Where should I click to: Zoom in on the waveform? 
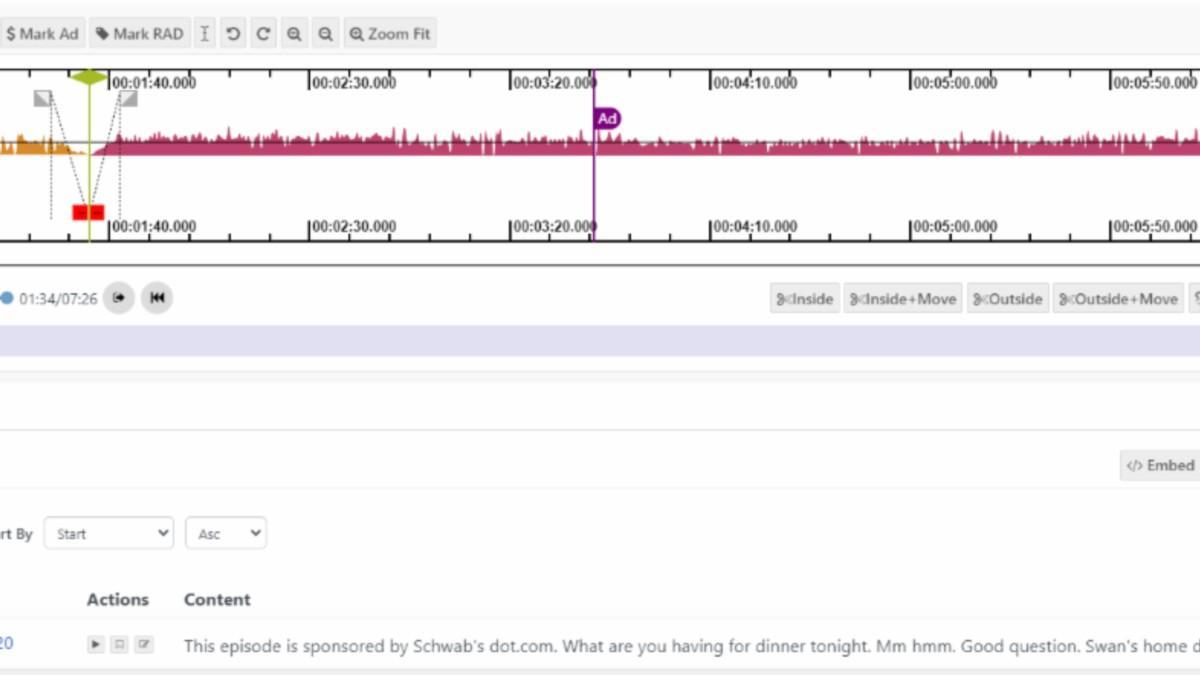pyautogui.click(x=294, y=33)
